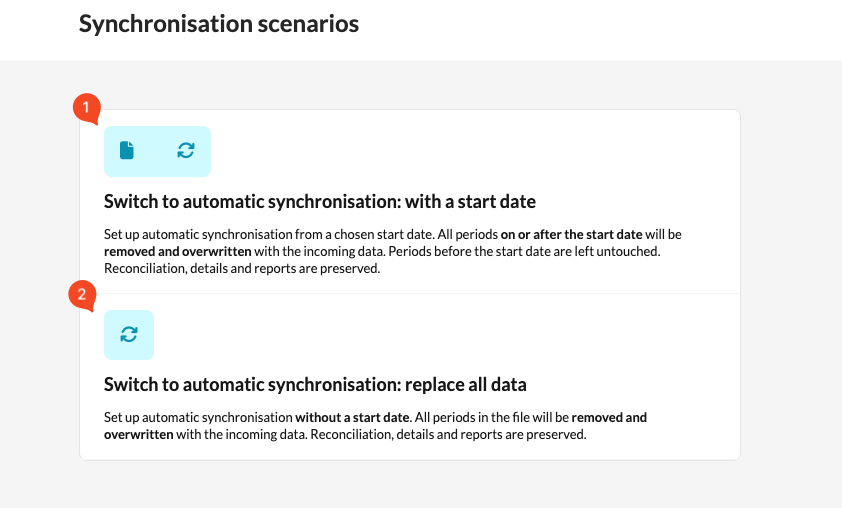842x508 pixels.
Task: Select 'Switch to automatic synchronisation: replace all data' heading
Action: tap(315, 384)
